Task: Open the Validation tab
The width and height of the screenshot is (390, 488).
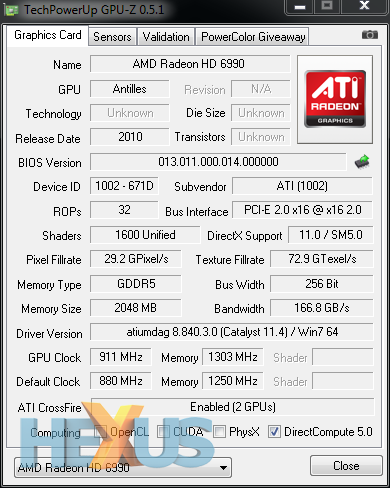Action: [166, 37]
